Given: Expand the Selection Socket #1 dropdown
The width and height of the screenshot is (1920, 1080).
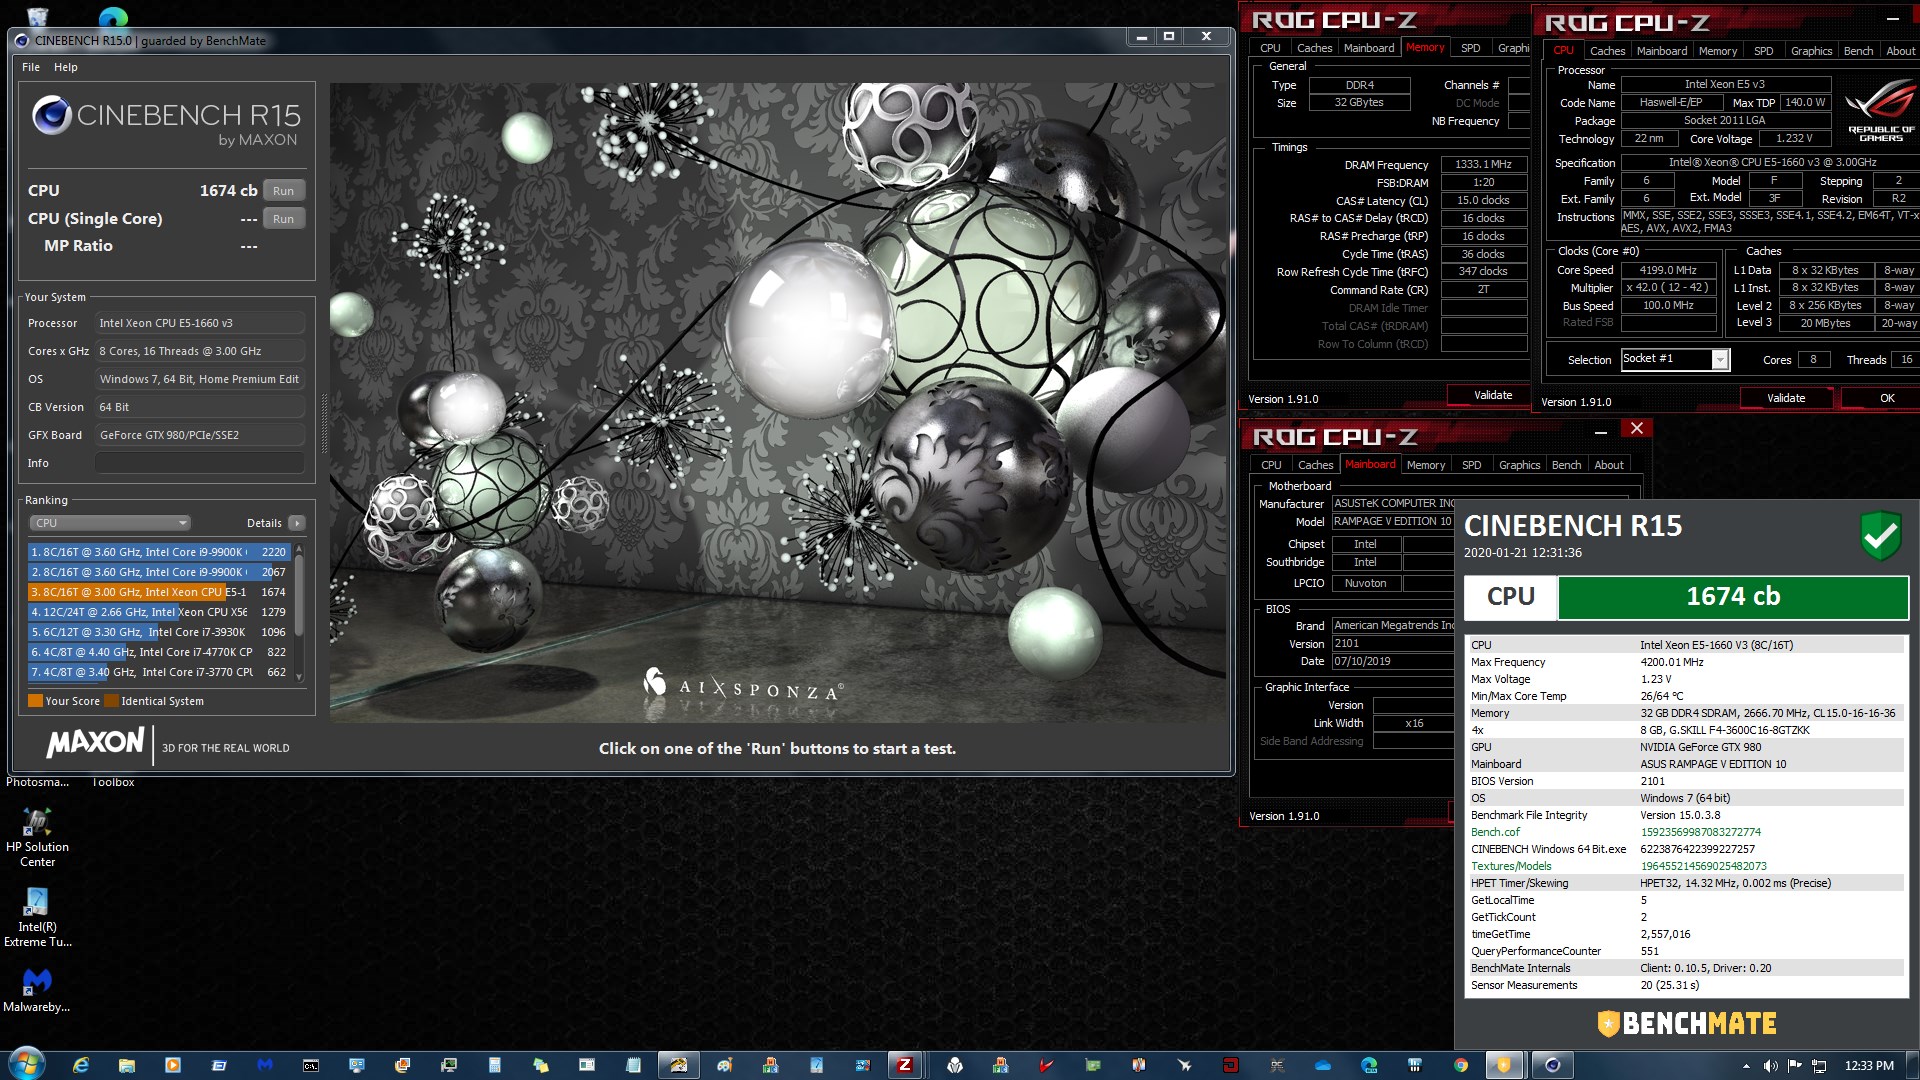Looking at the screenshot, I should click(1720, 360).
